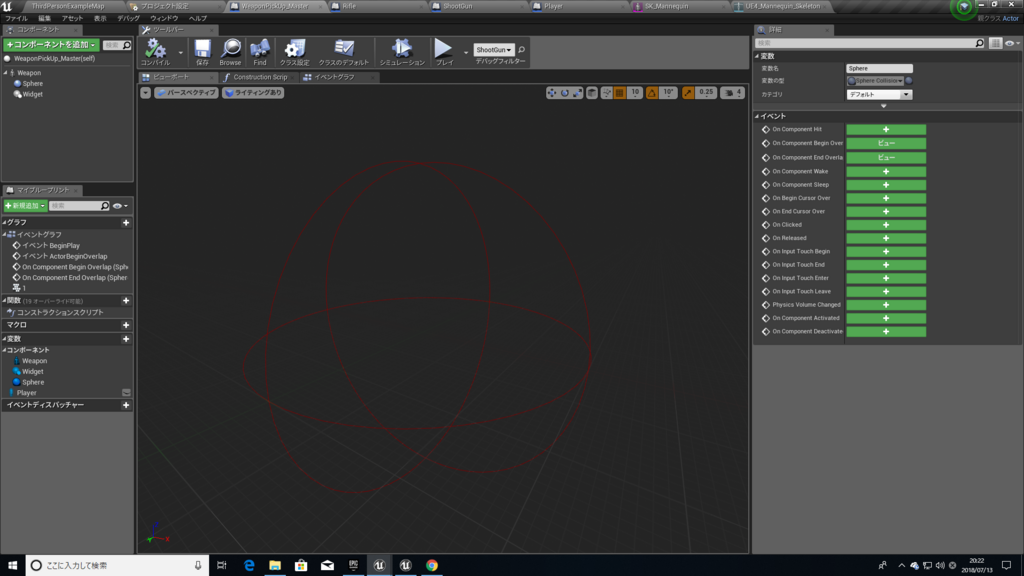This screenshot has height=576, width=1024.
Task: Open the scale snap 0.25 dropdown
Action: click(x=706, y=93)
